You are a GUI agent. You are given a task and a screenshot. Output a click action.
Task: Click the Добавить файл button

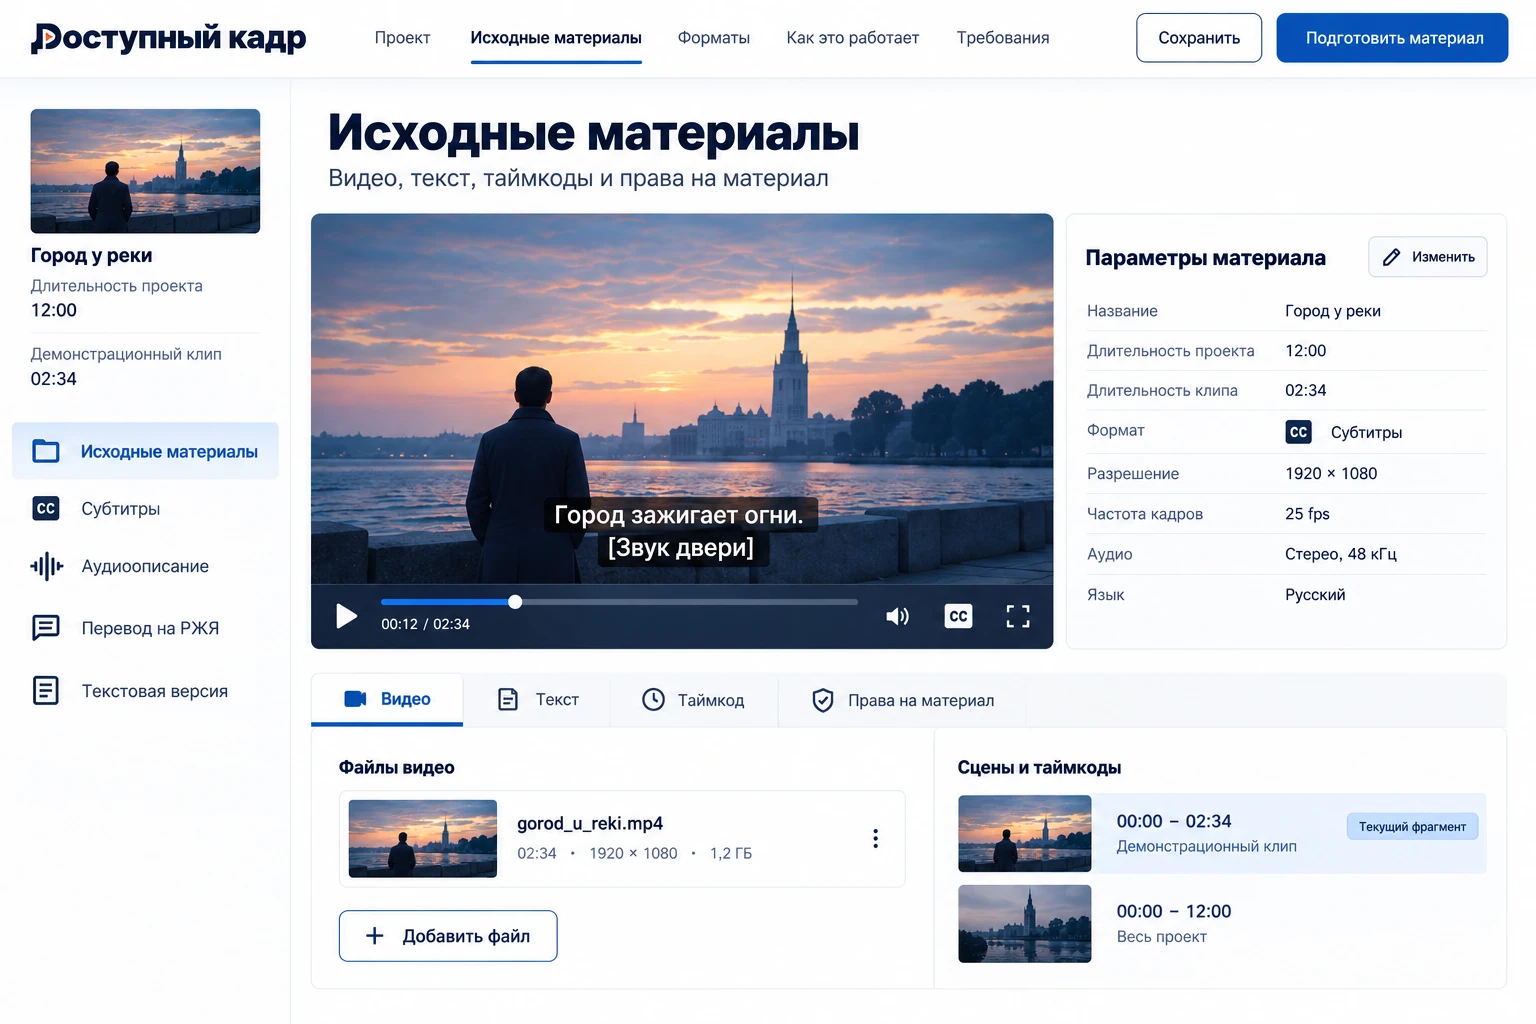448,936
